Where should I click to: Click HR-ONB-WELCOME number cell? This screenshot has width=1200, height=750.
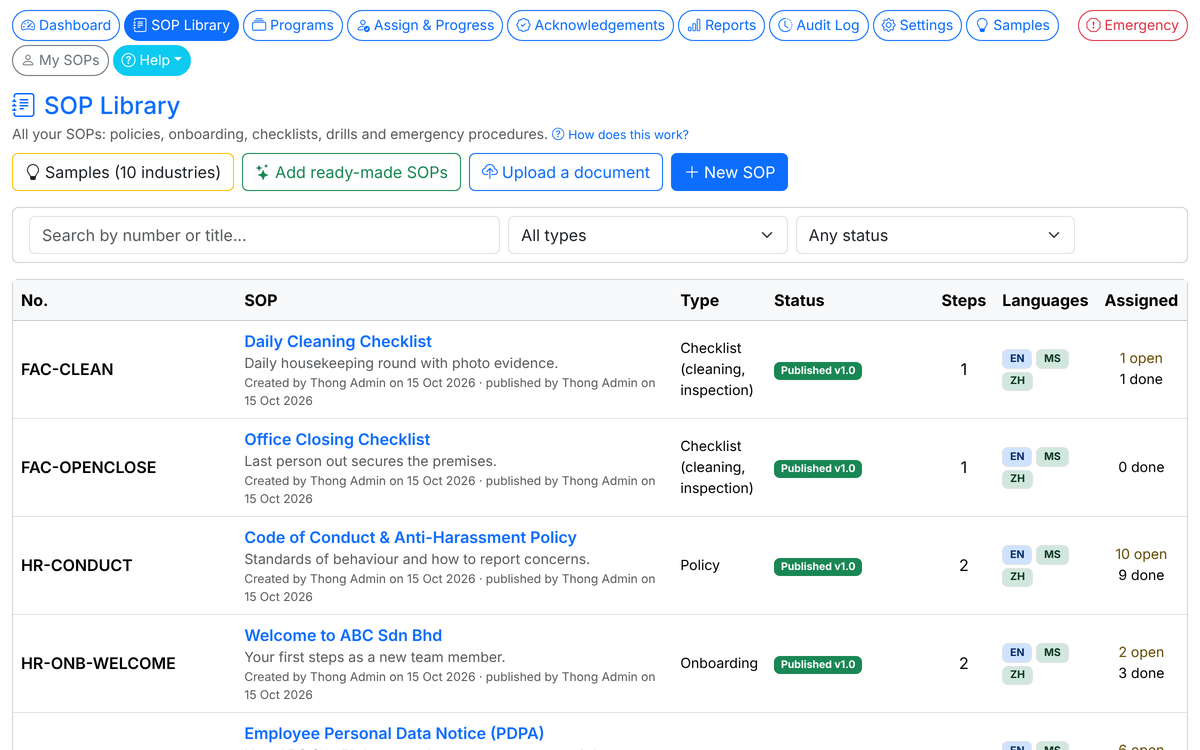click(x=98, y=663)
